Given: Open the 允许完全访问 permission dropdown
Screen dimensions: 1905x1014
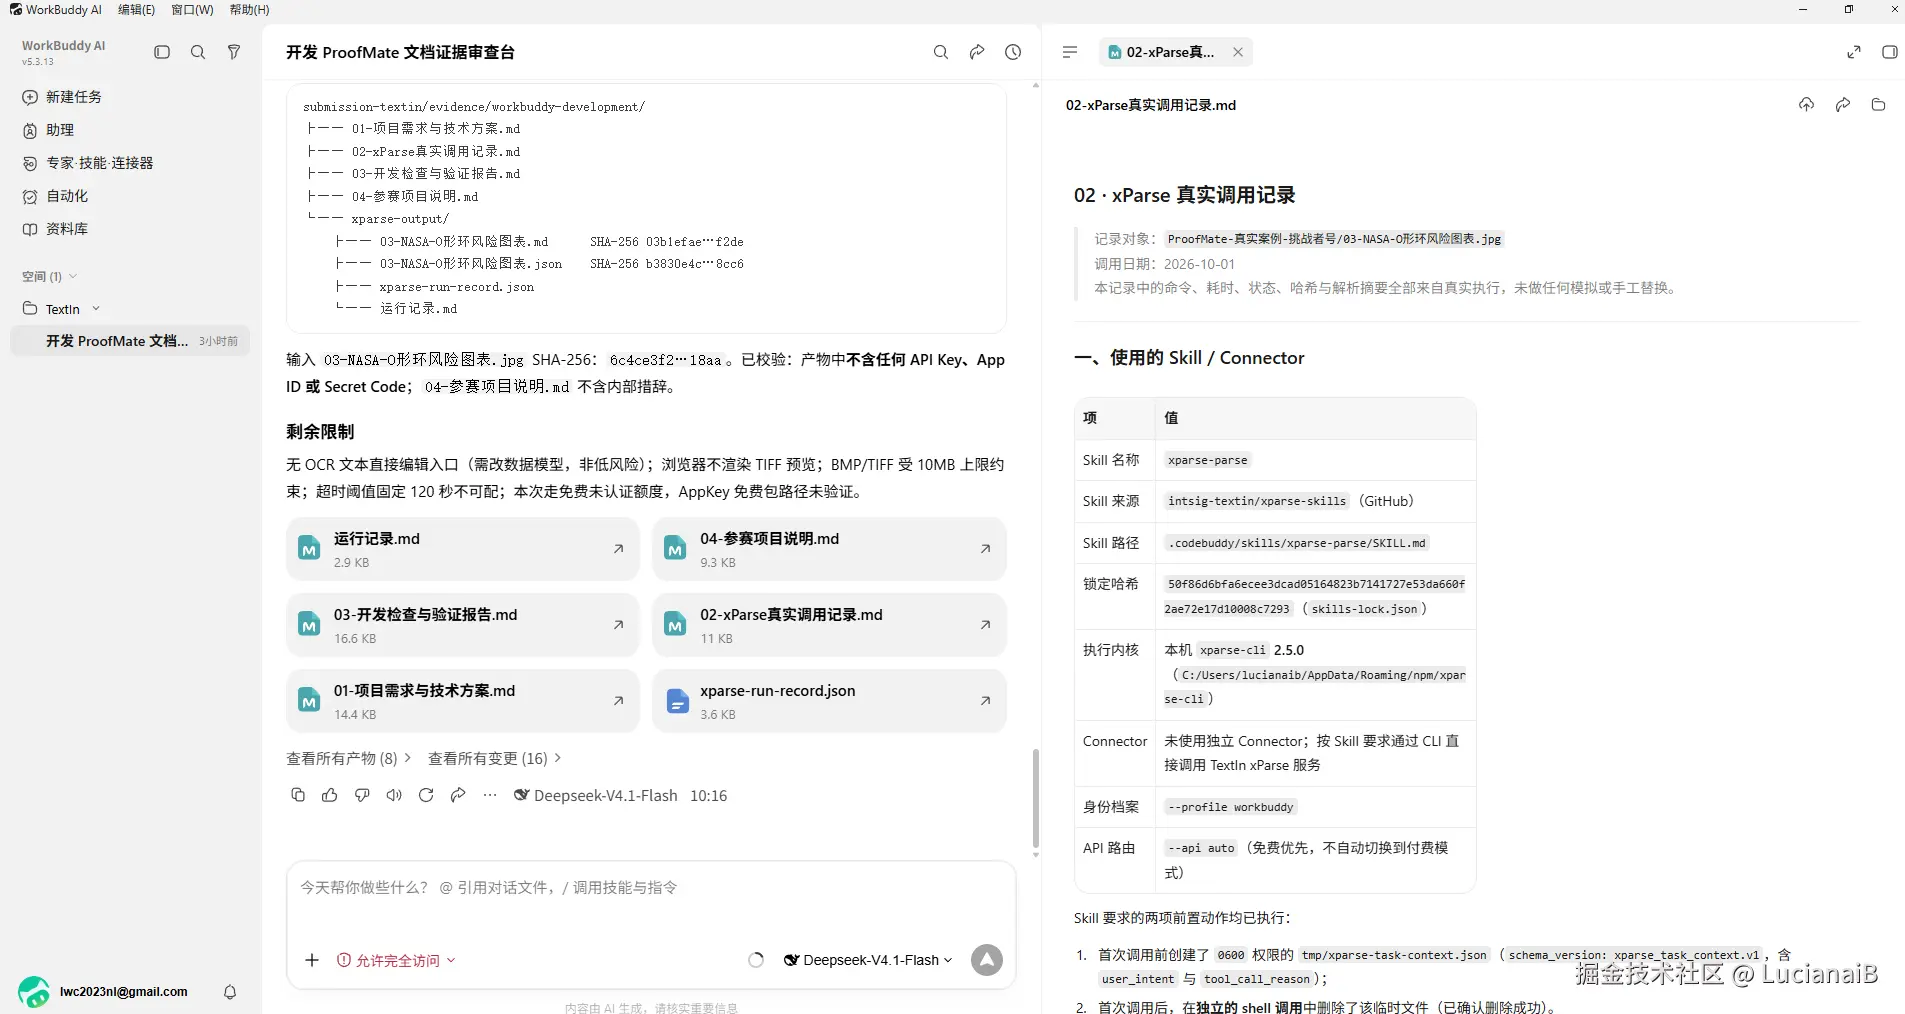Looking at the screenshot, I should pos(396,960).
